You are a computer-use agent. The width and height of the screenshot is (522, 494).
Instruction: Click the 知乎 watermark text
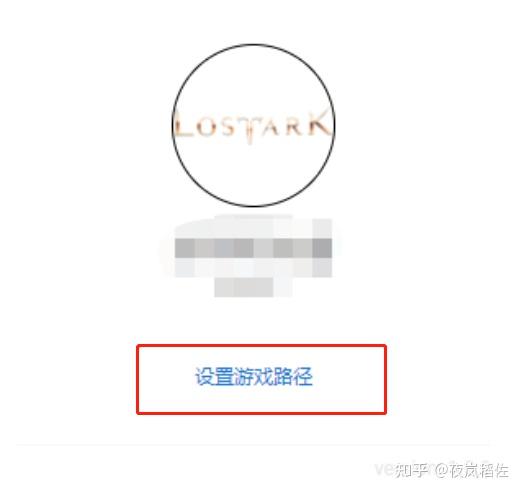(412, 470)
